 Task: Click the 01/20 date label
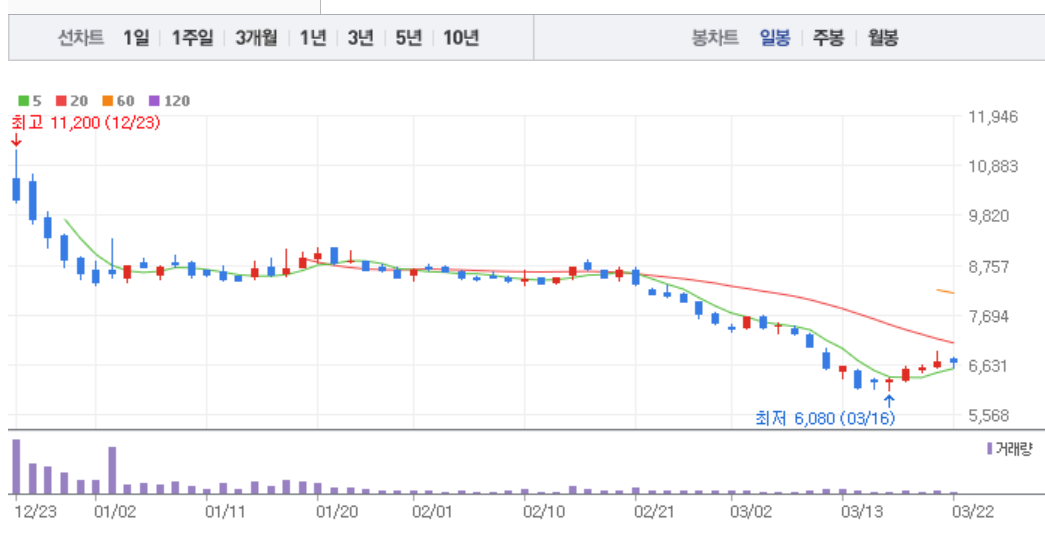[x=338, y=511]
